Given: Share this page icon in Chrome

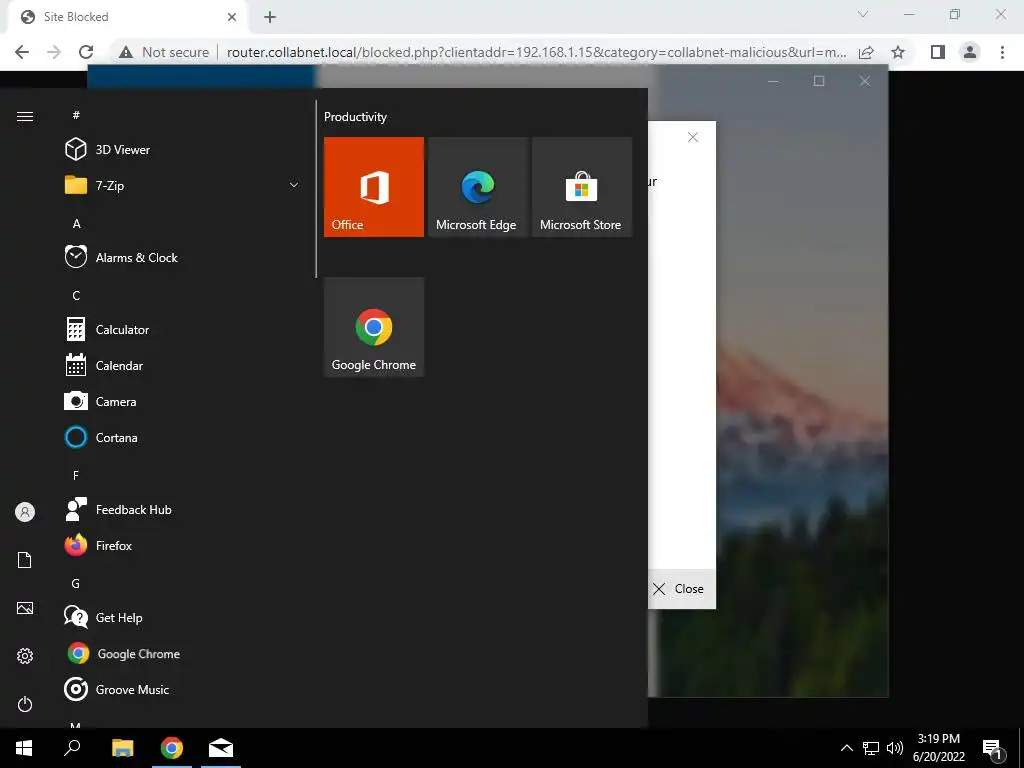Looking at the screenshot, I should [x=866, y=52].
